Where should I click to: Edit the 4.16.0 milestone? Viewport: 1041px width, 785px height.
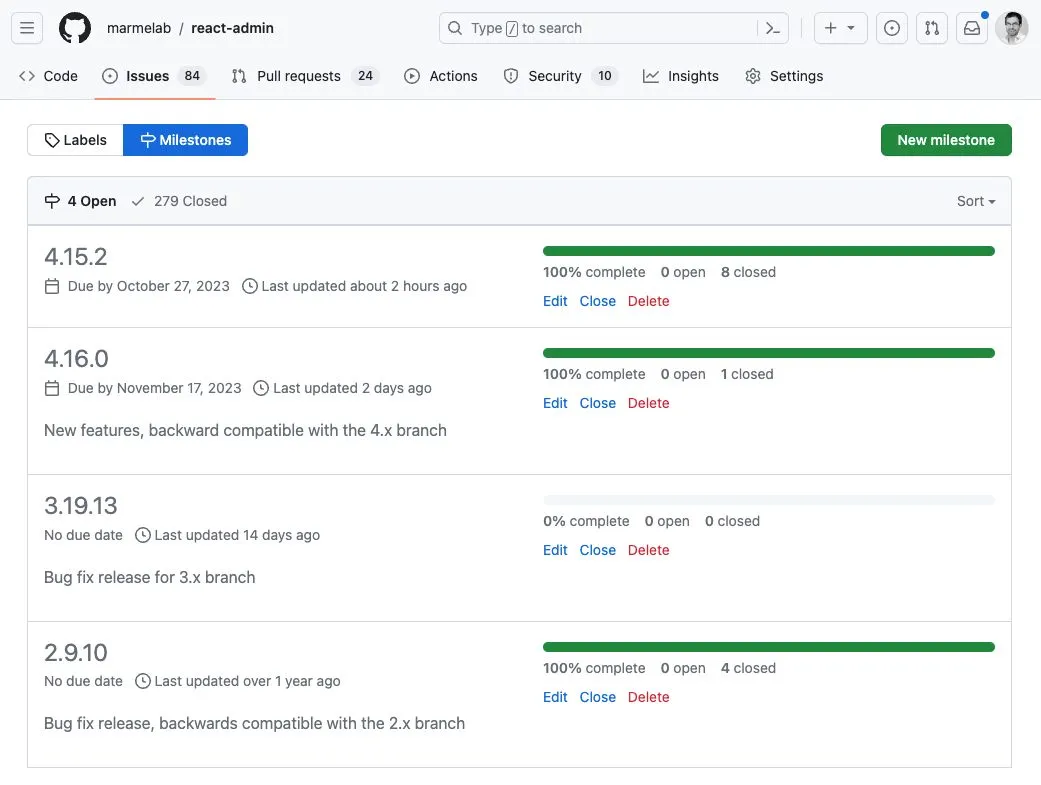(x=555, y=402)
